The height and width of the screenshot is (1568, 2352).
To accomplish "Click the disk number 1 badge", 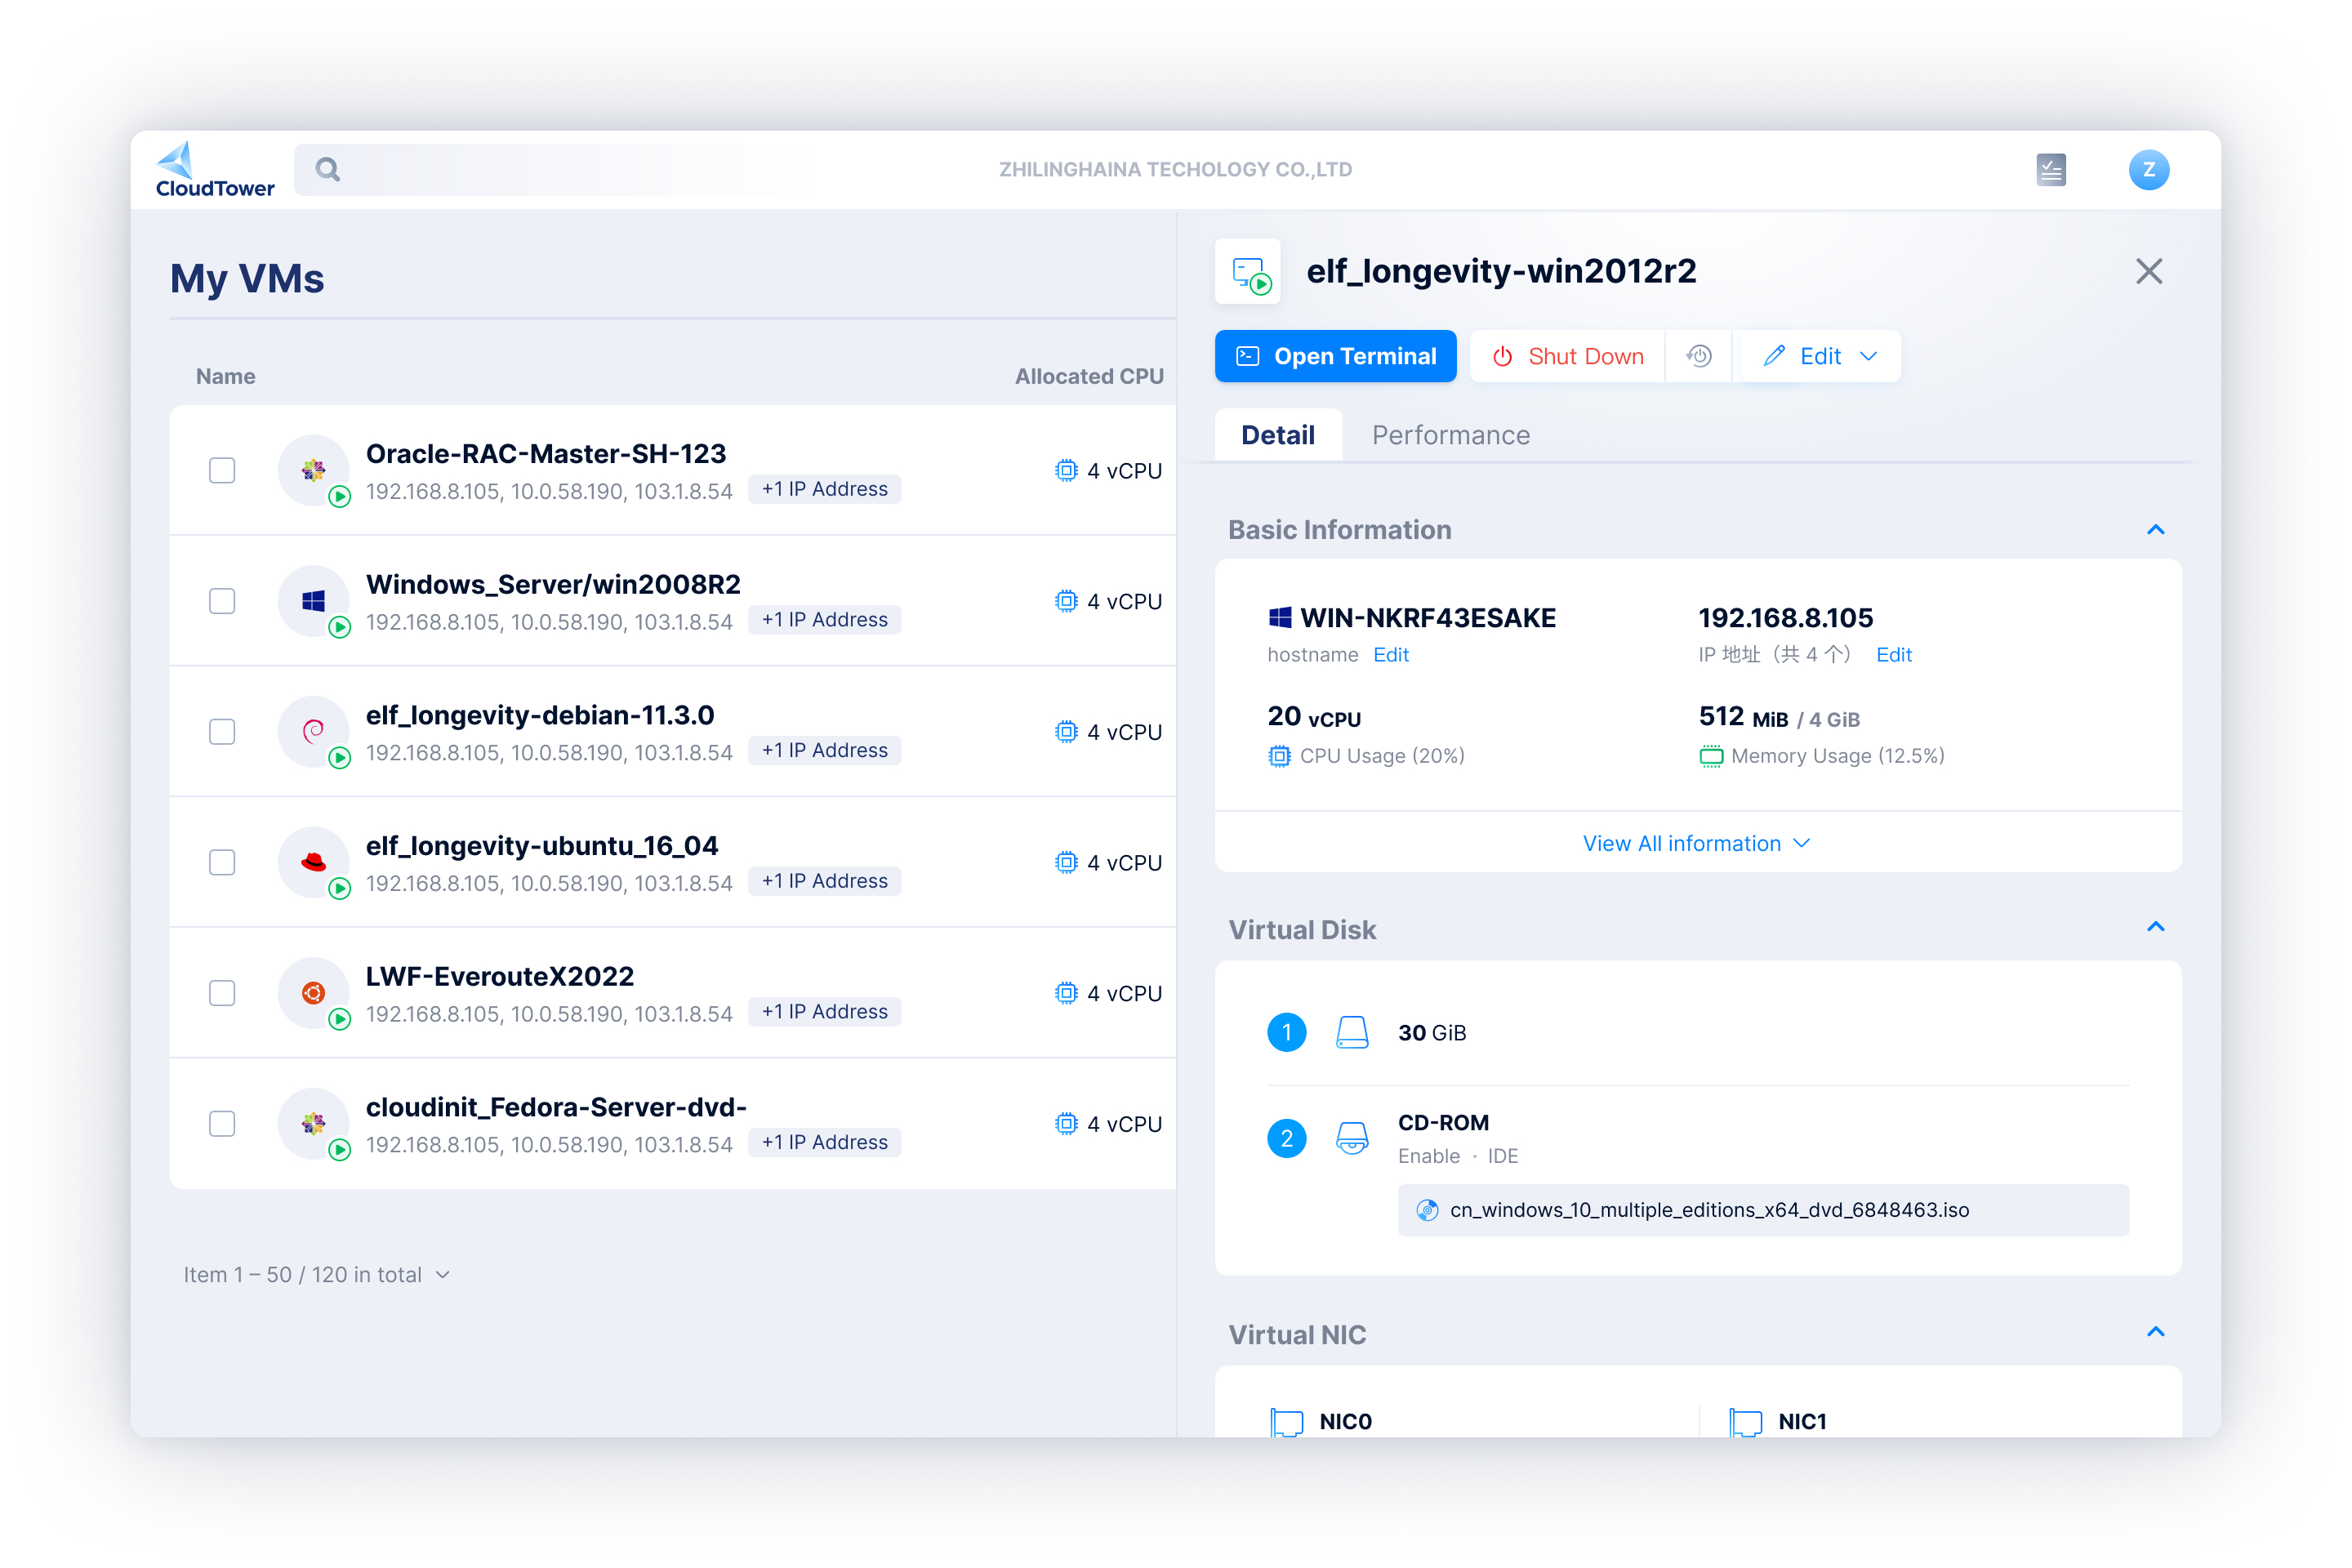I will 1286,1032.
